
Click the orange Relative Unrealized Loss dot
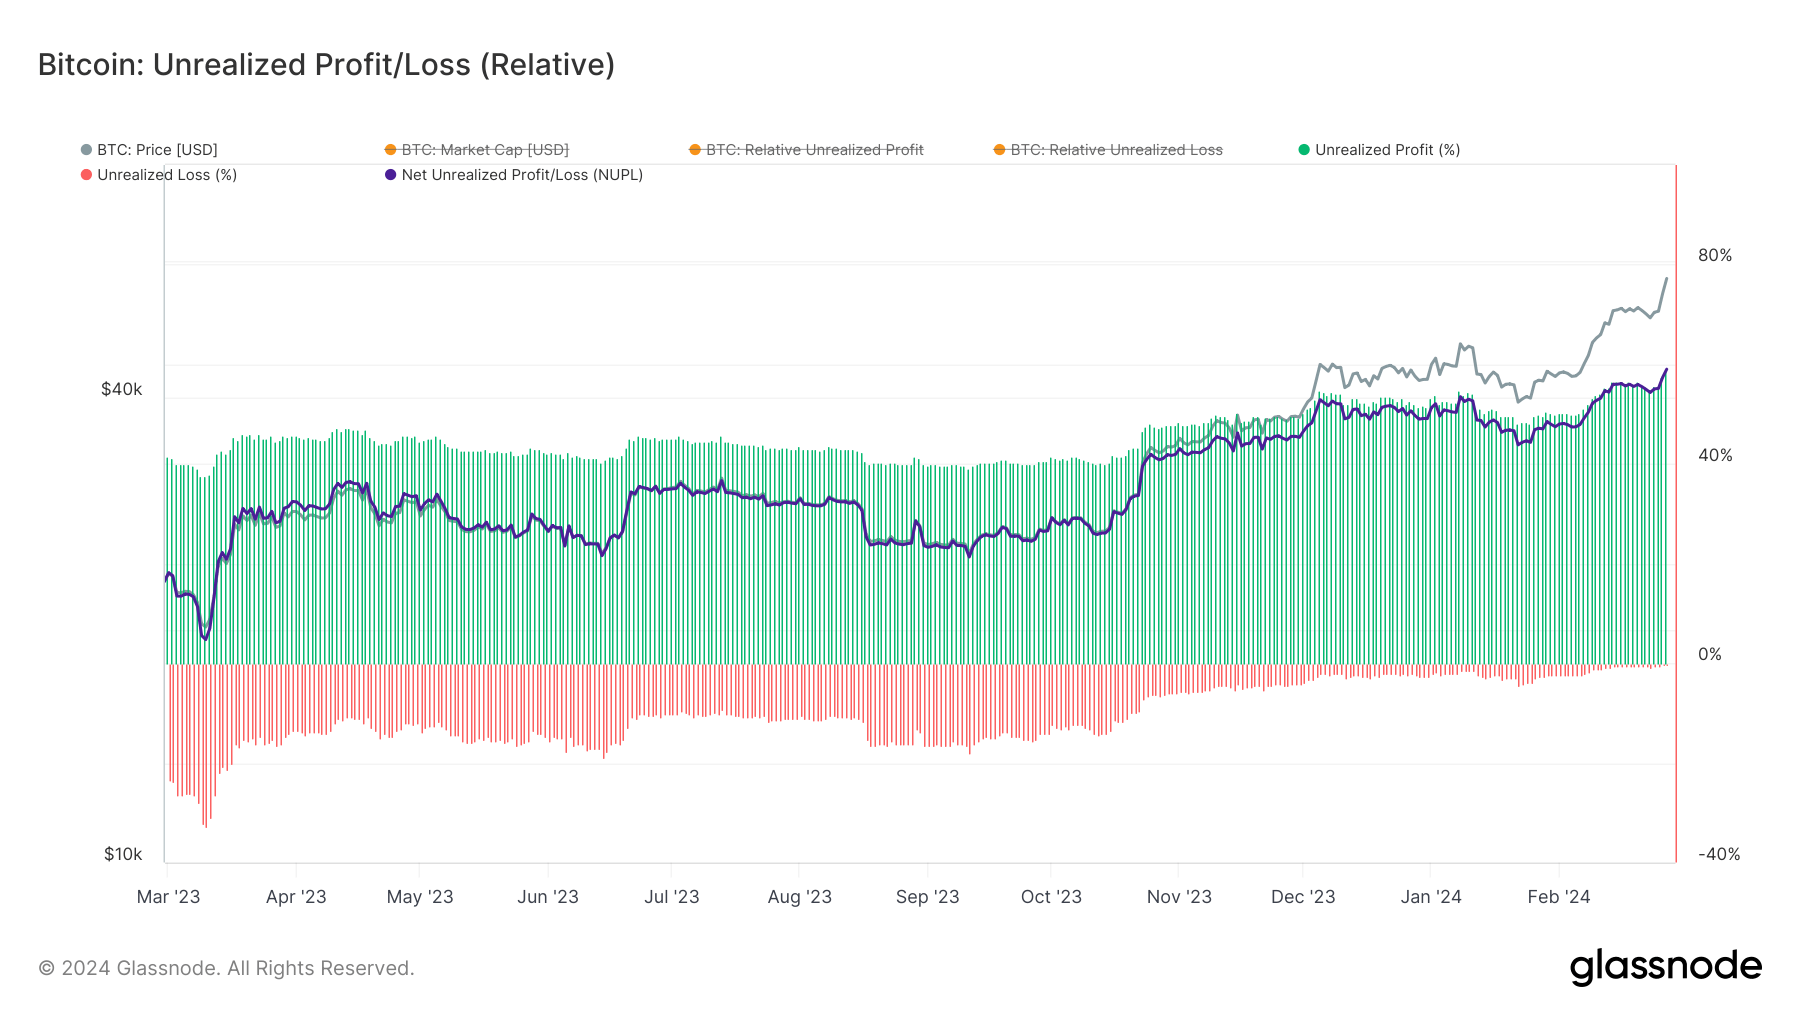[999, 149]
